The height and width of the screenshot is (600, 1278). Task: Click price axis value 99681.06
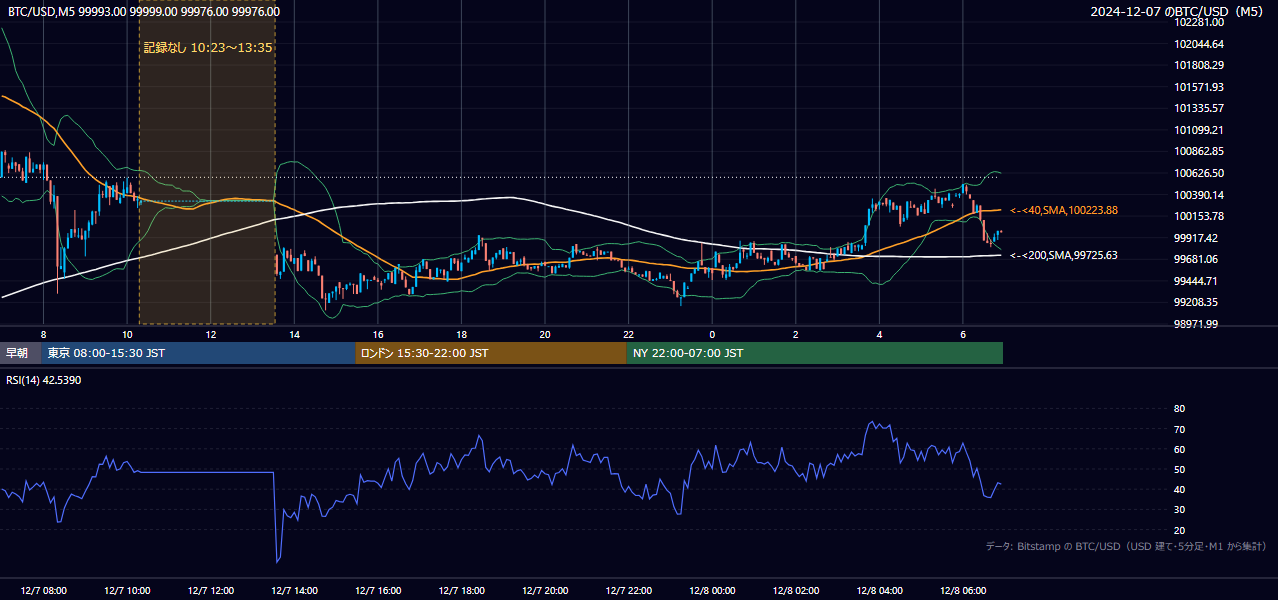[x=1196, y=259]
